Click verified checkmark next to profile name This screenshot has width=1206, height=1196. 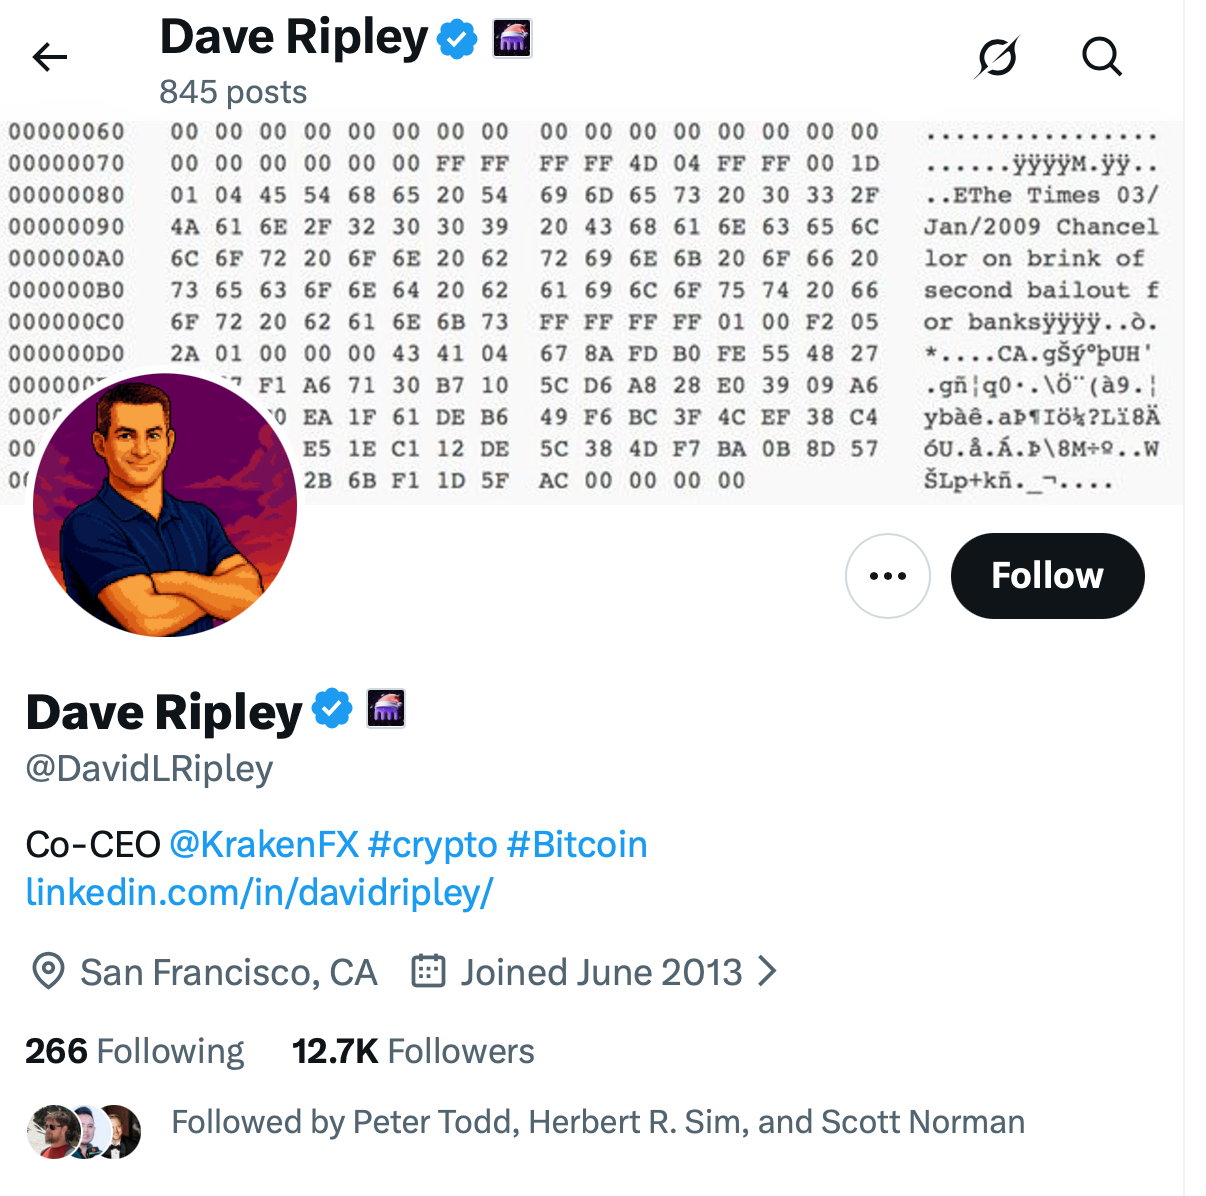[332, 709]
